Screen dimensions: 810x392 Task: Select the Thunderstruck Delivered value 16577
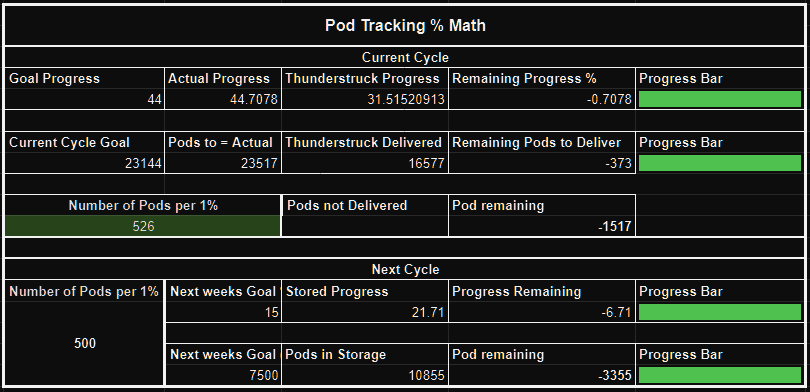pos(365,164)
